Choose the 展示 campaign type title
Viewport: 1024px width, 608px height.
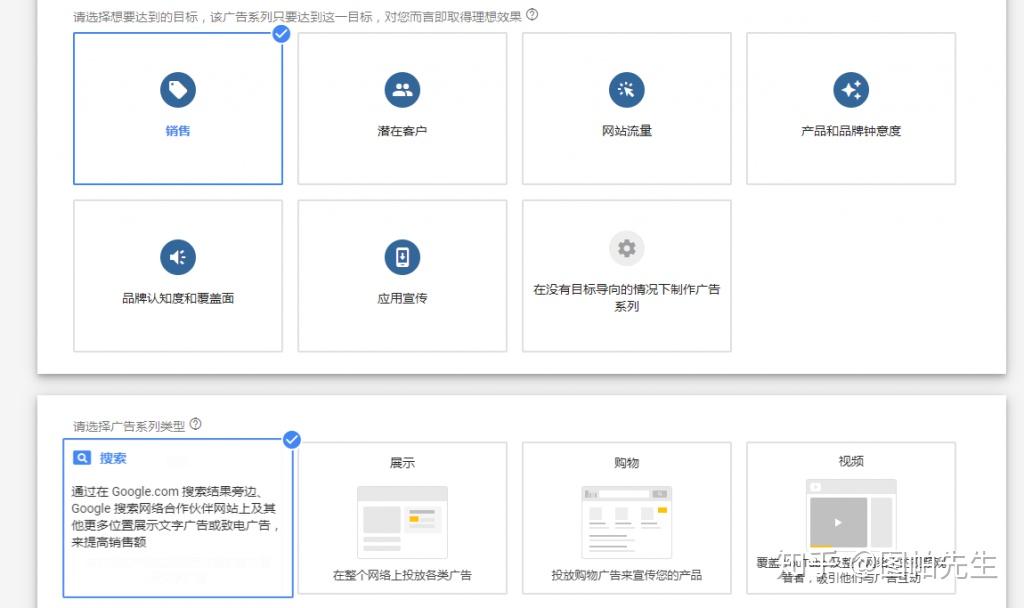pos(402,463)
